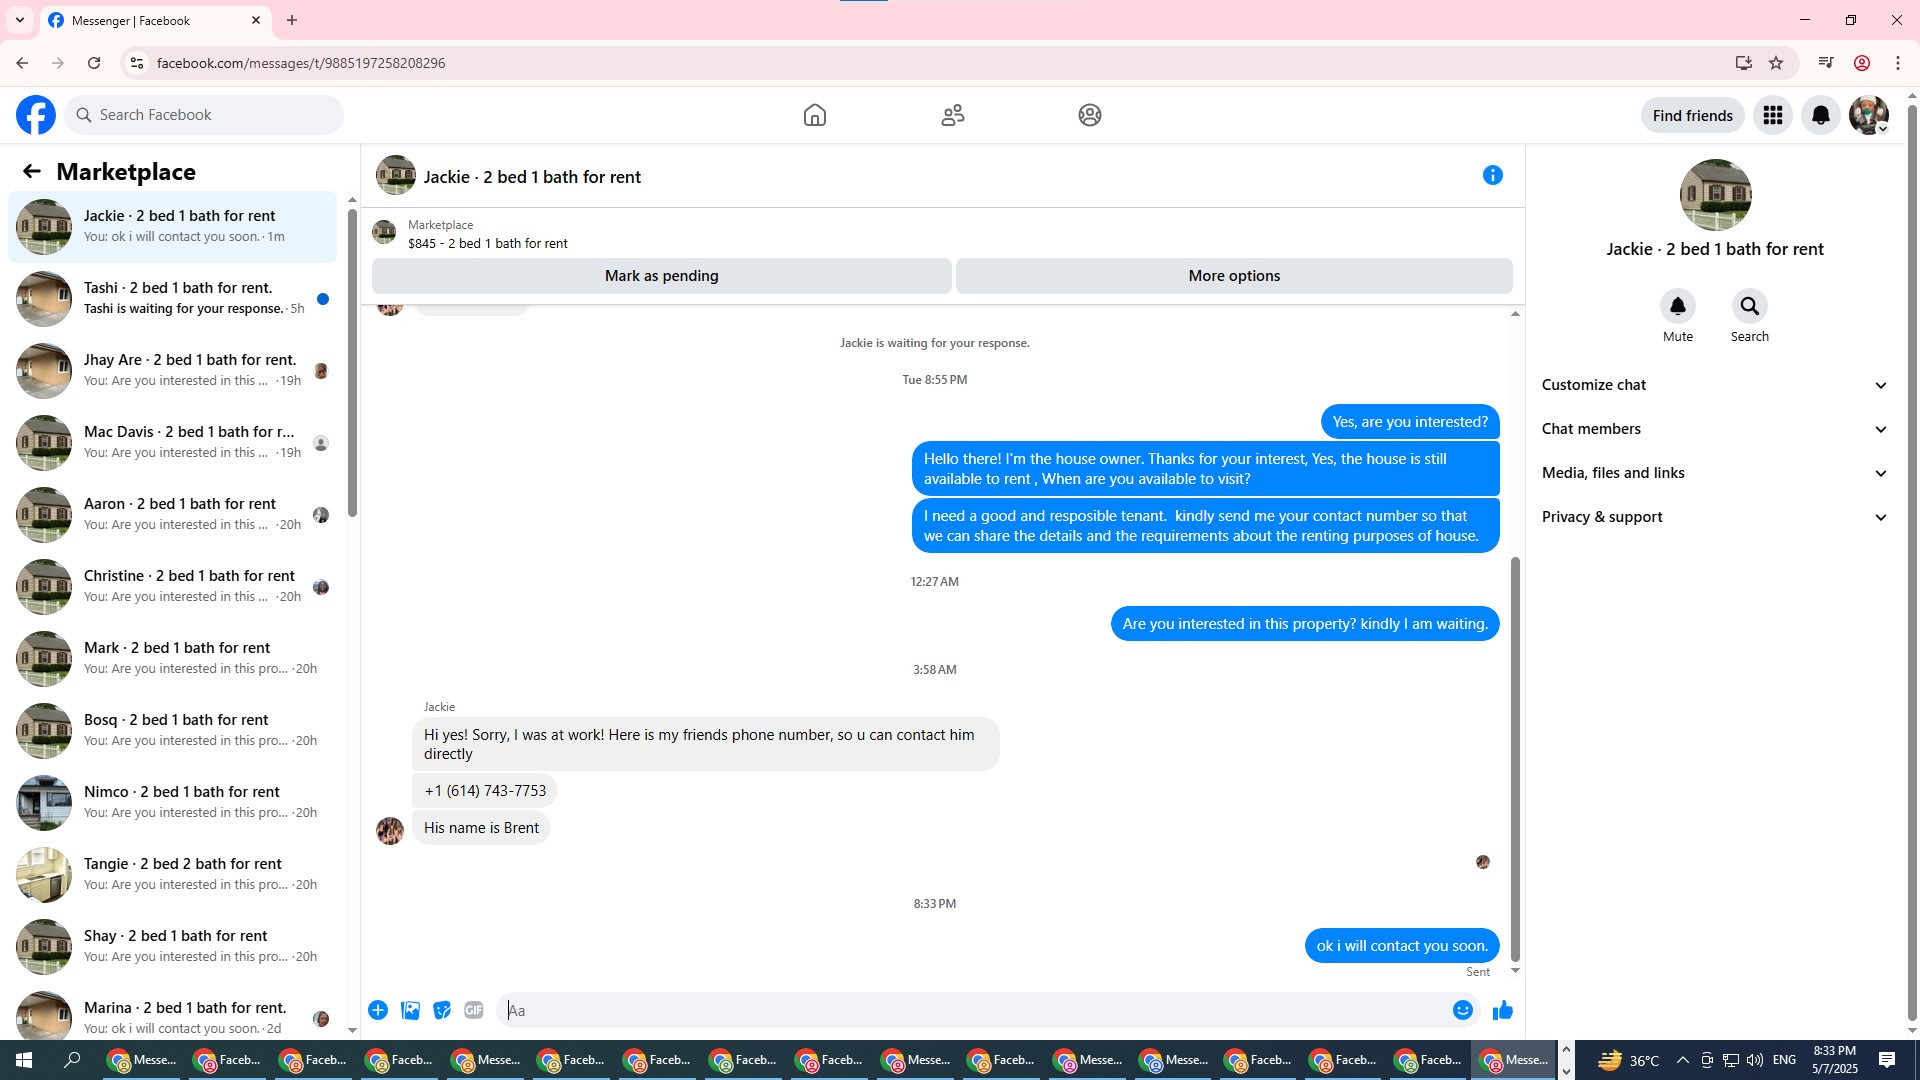Viewport: 1920px width, 1080px height.
Task: Attach a photo file icon
Action: 410,1010
